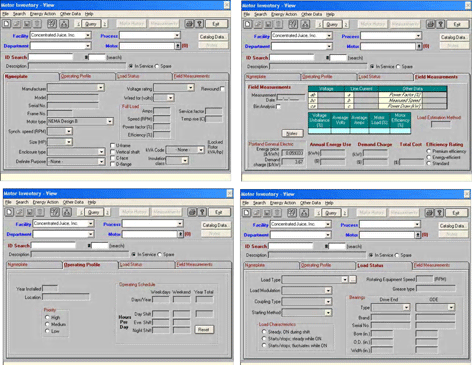Viewport: 472px width, 365px height.
Task: Enable the C-face checkbox
Action: 113,158
